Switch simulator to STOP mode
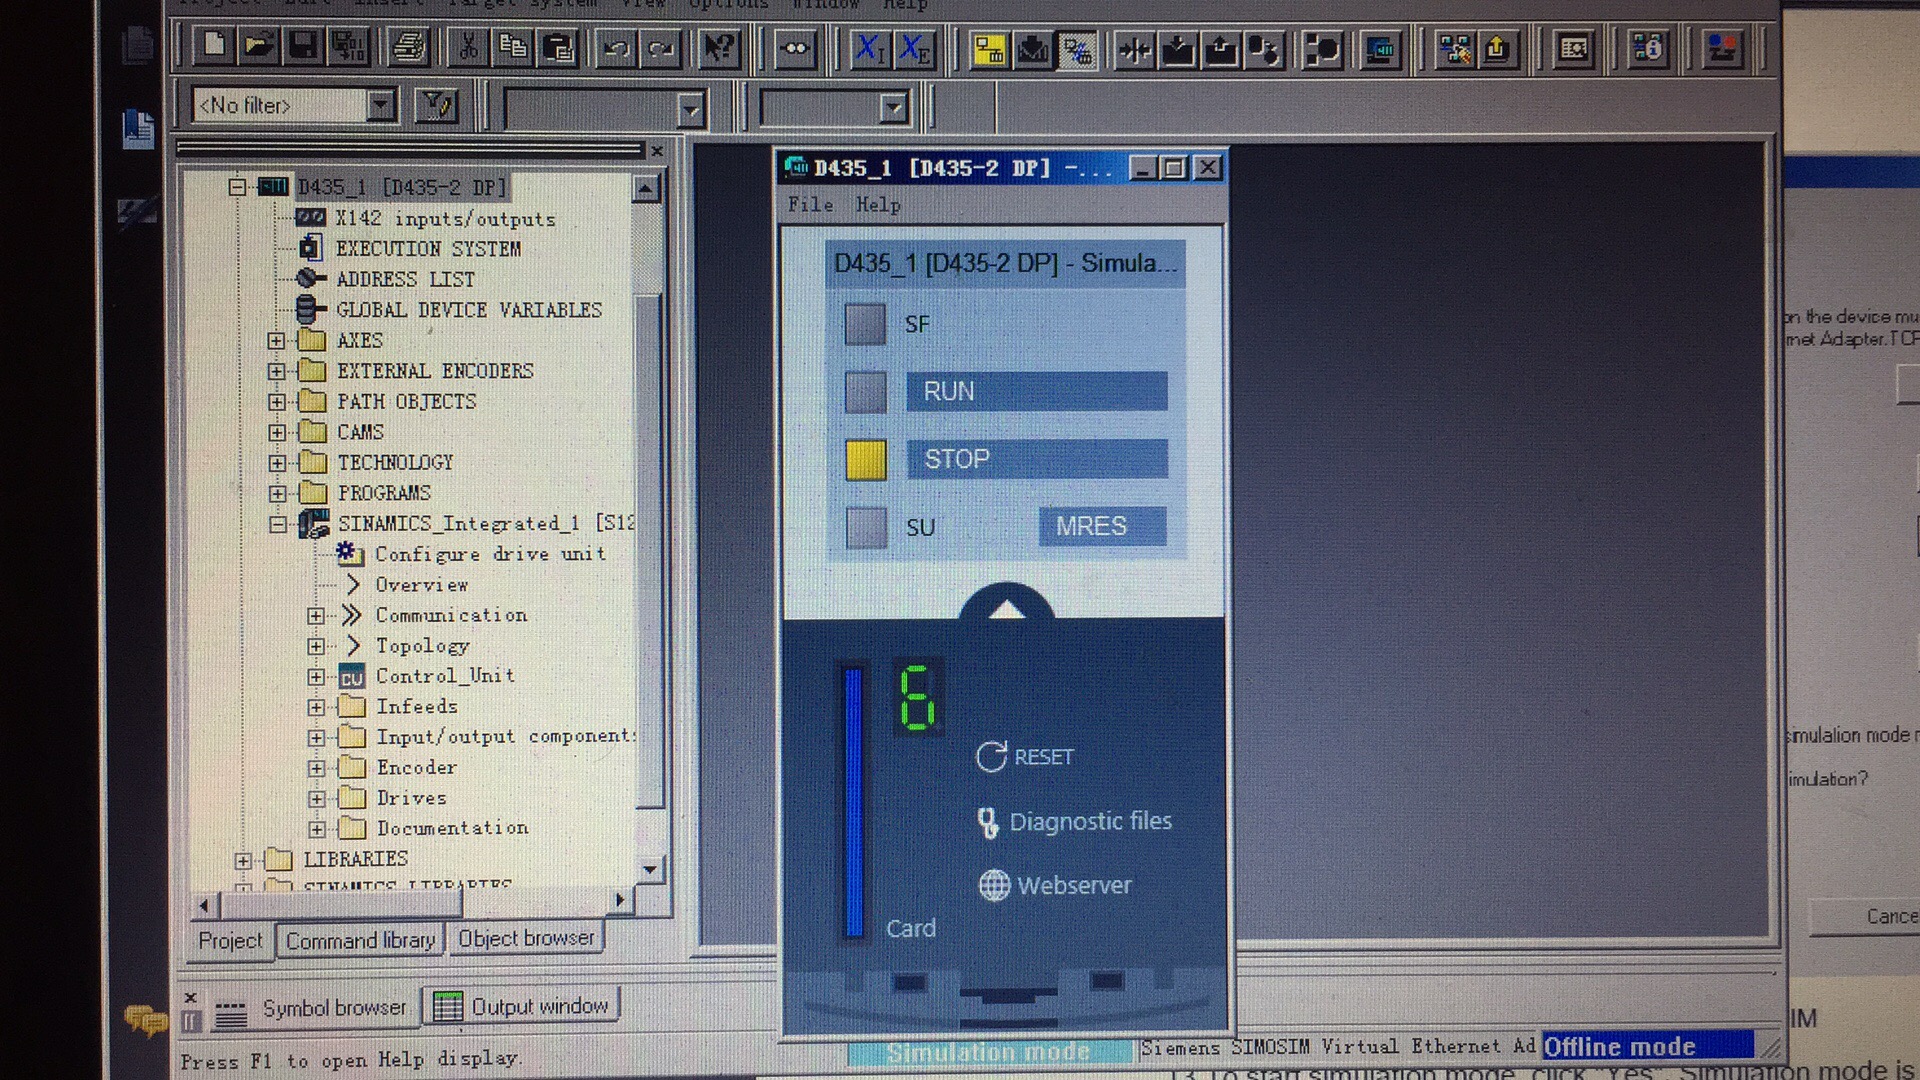1920x1080 pixels. (x=1036, y=459)
